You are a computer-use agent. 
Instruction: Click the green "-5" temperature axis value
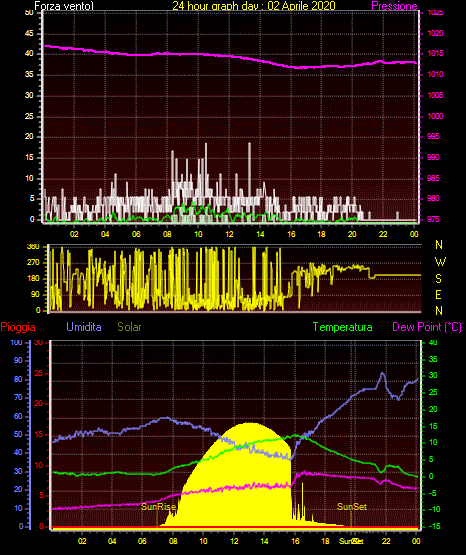[x=433, y=493]
